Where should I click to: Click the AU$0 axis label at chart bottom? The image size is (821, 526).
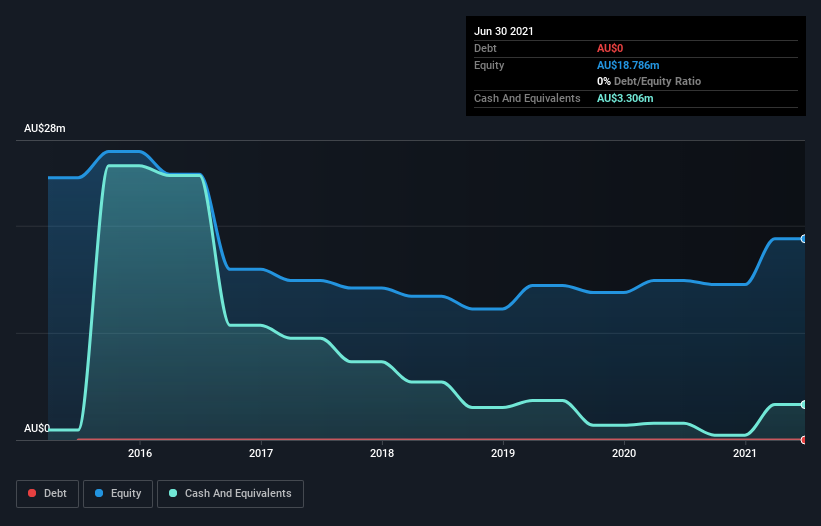pyautogui.click(x=37, y=428)
